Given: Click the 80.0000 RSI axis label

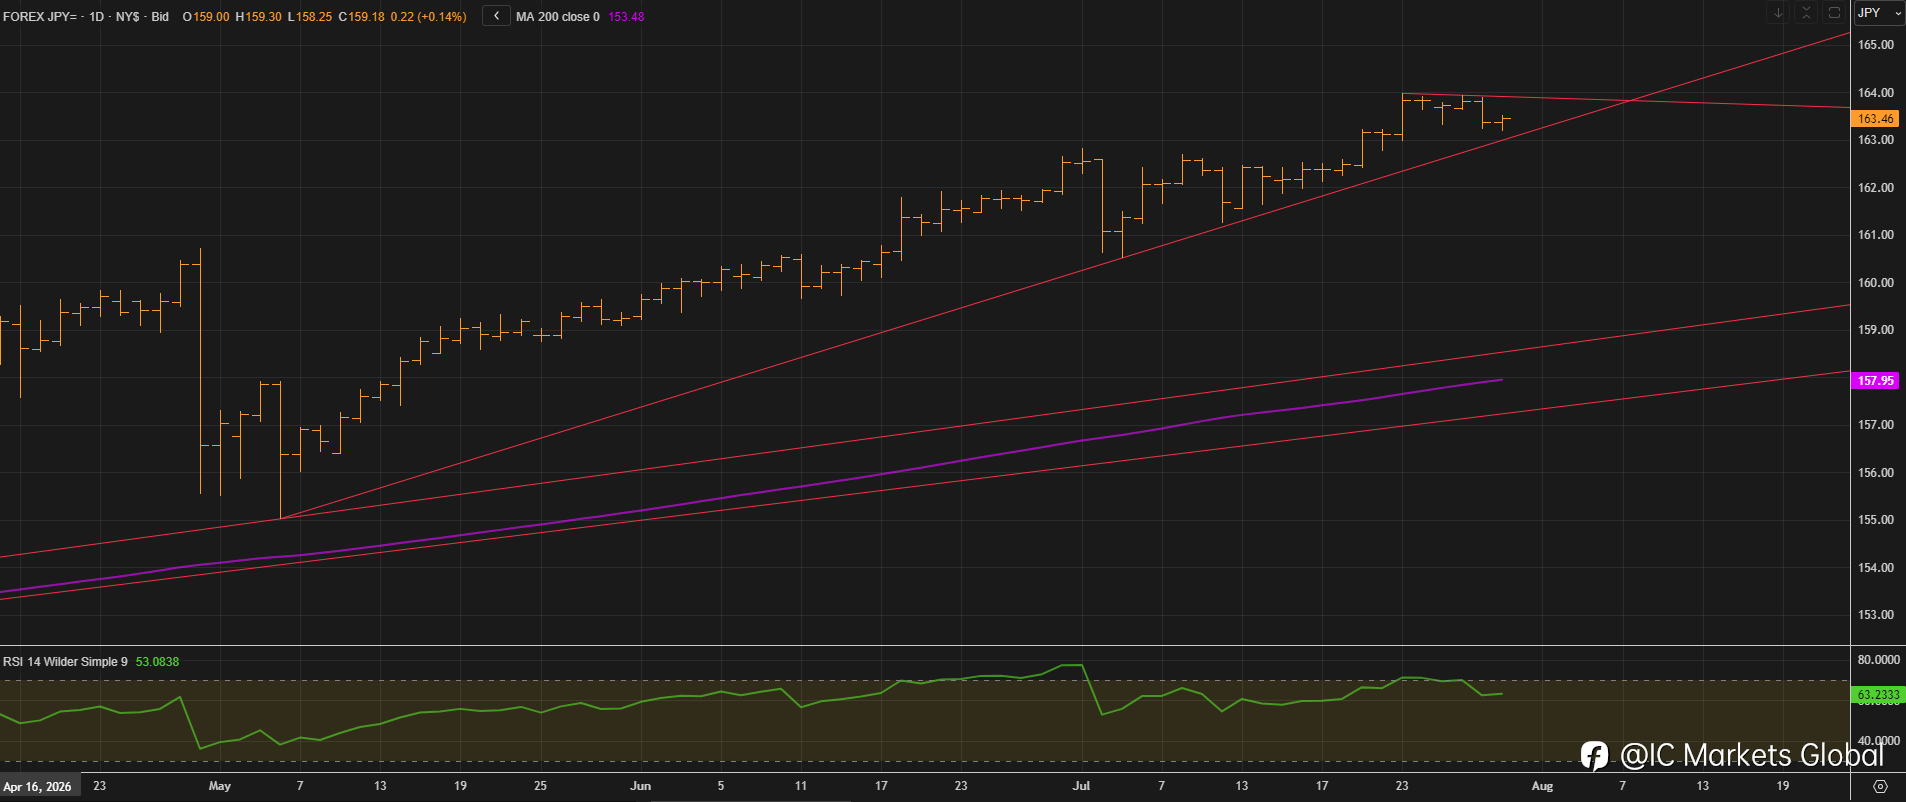Looking at the screenshot, I should 1878,660.
